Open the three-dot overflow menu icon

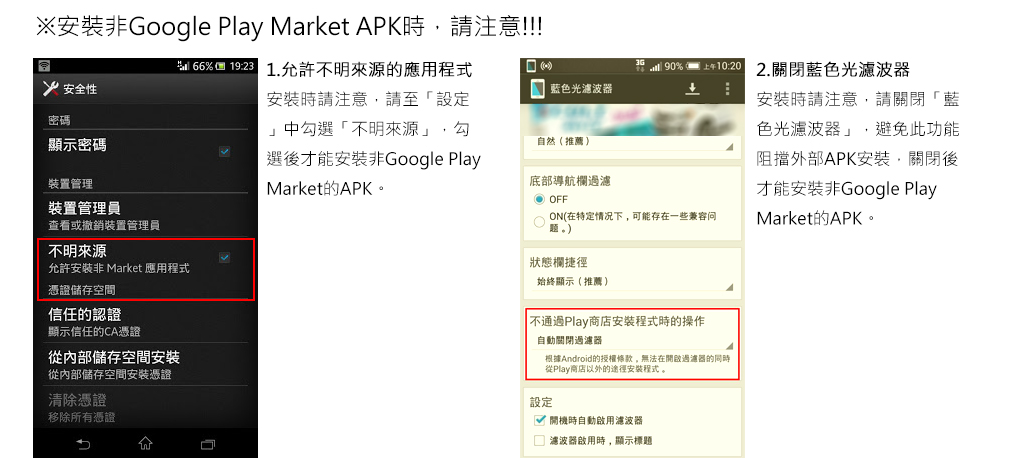[x=728, y=89]
